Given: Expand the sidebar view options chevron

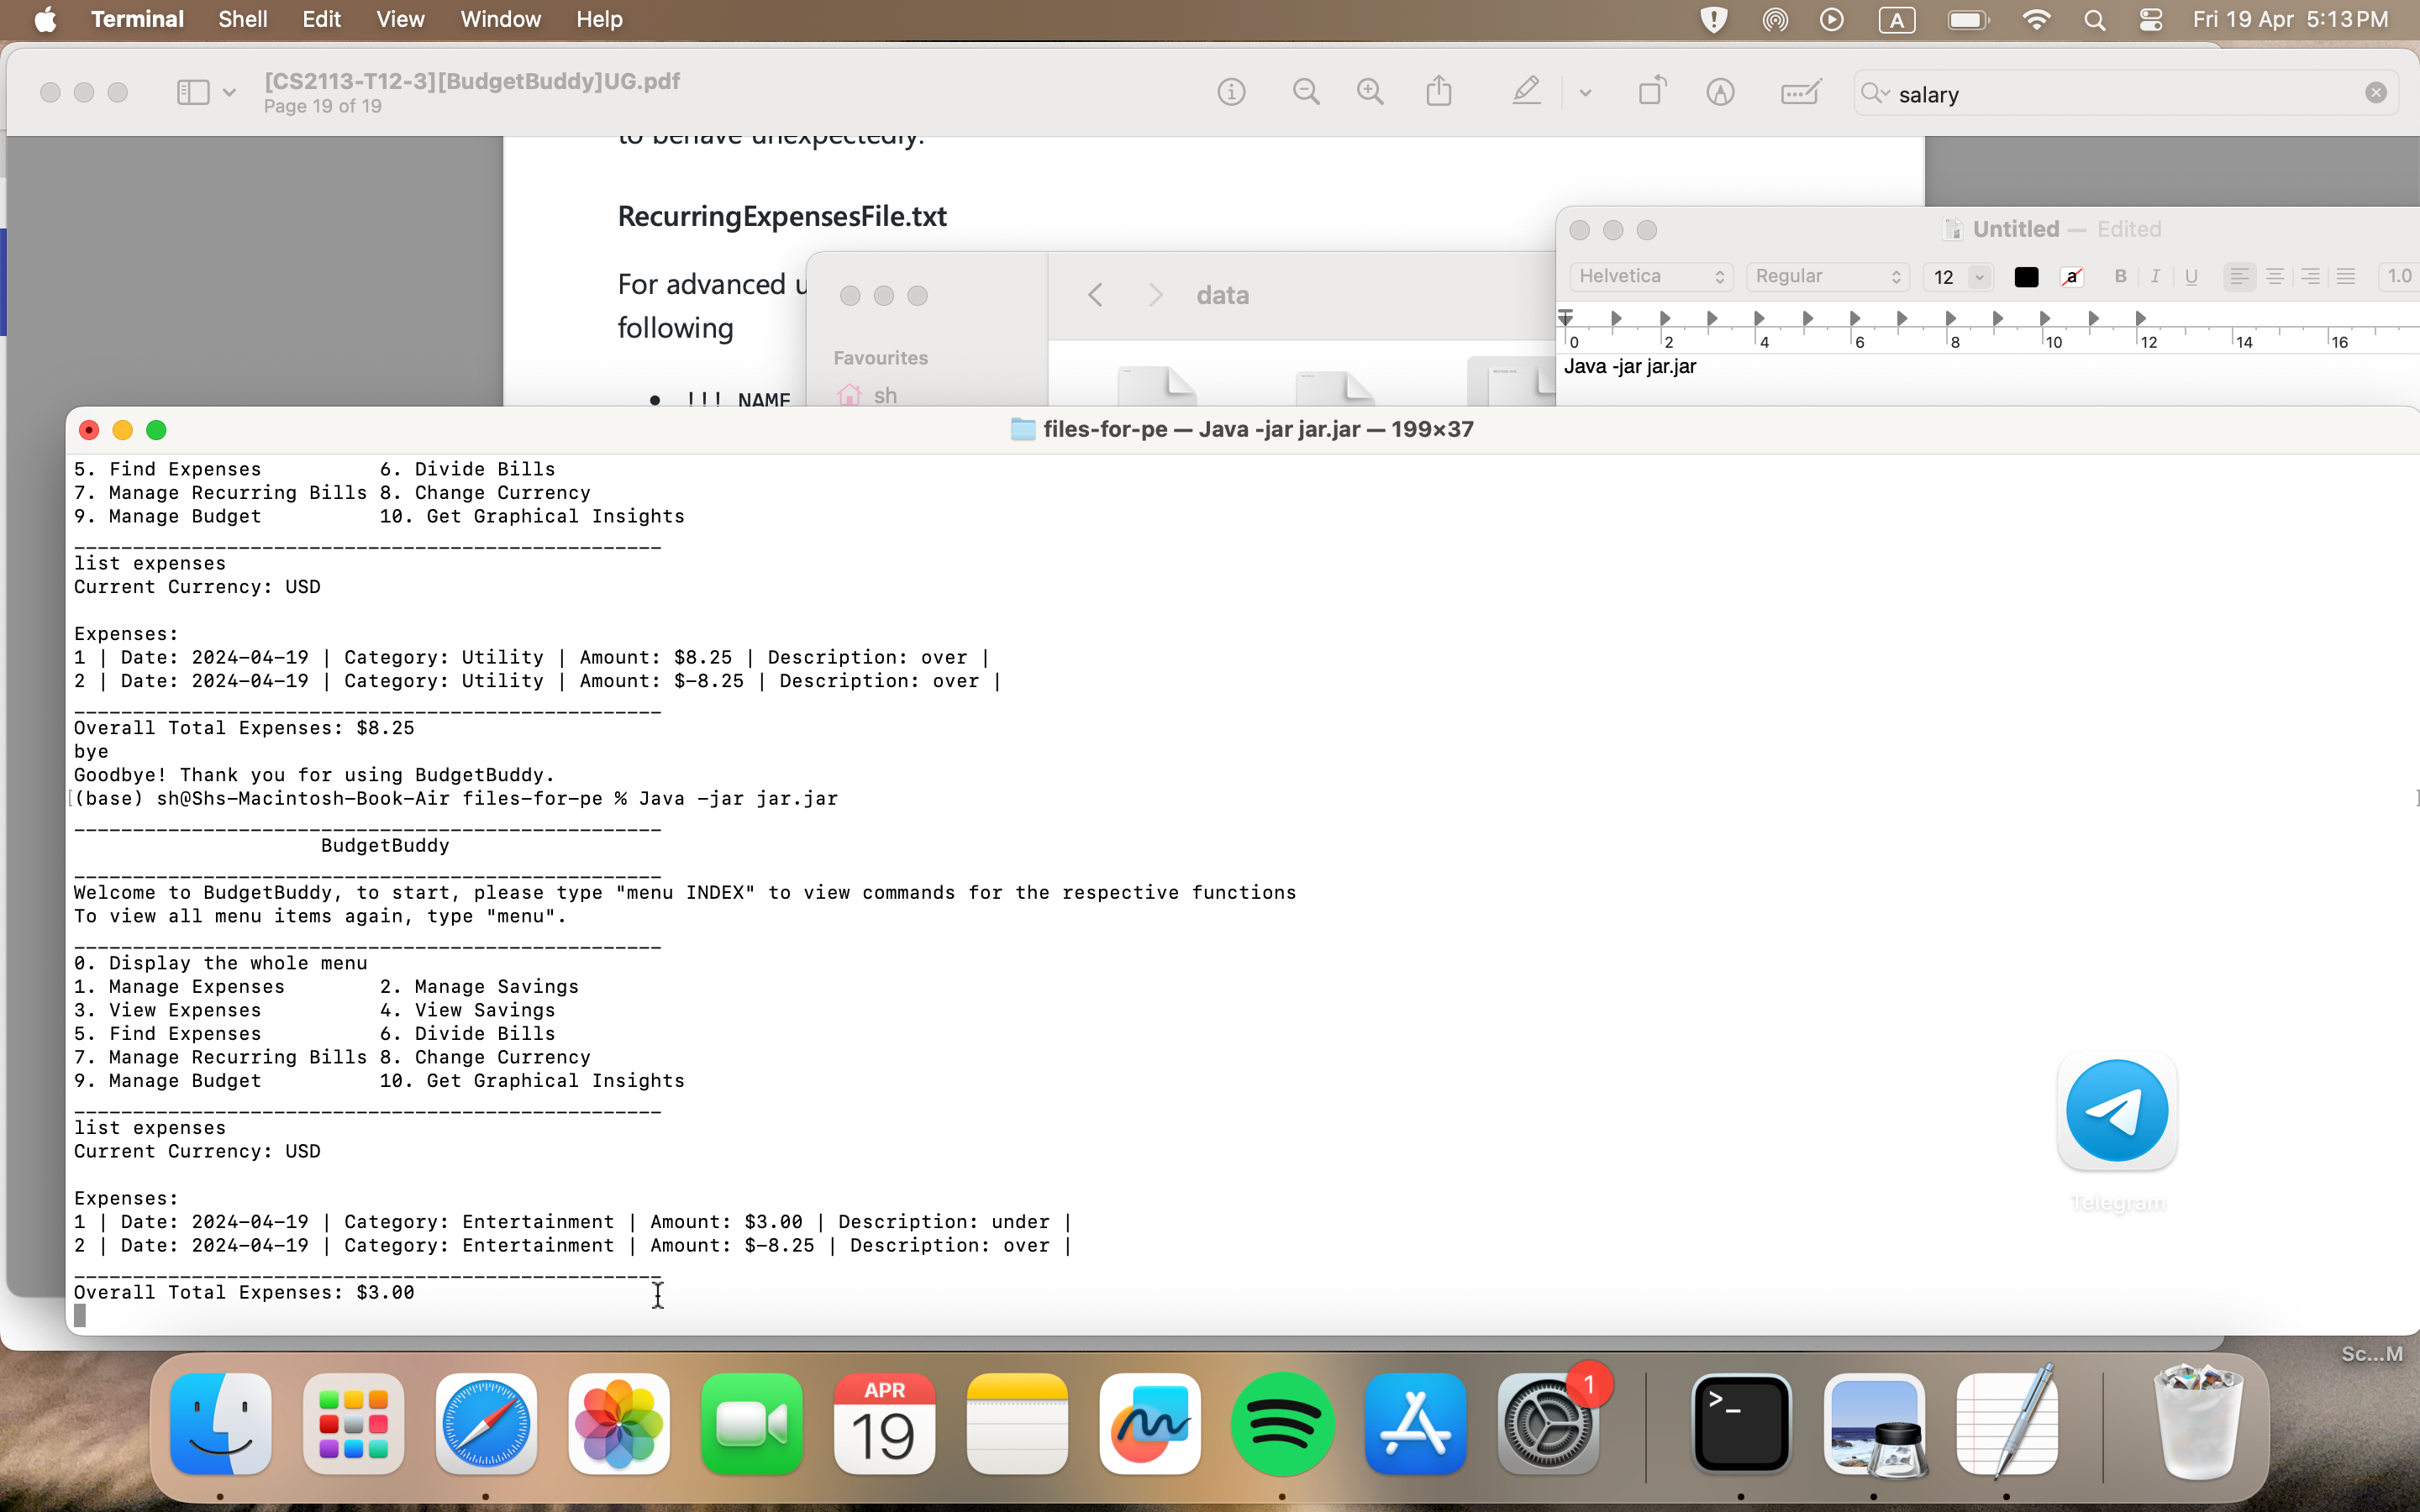Looking at the screenshot, I should pos(229,93).
